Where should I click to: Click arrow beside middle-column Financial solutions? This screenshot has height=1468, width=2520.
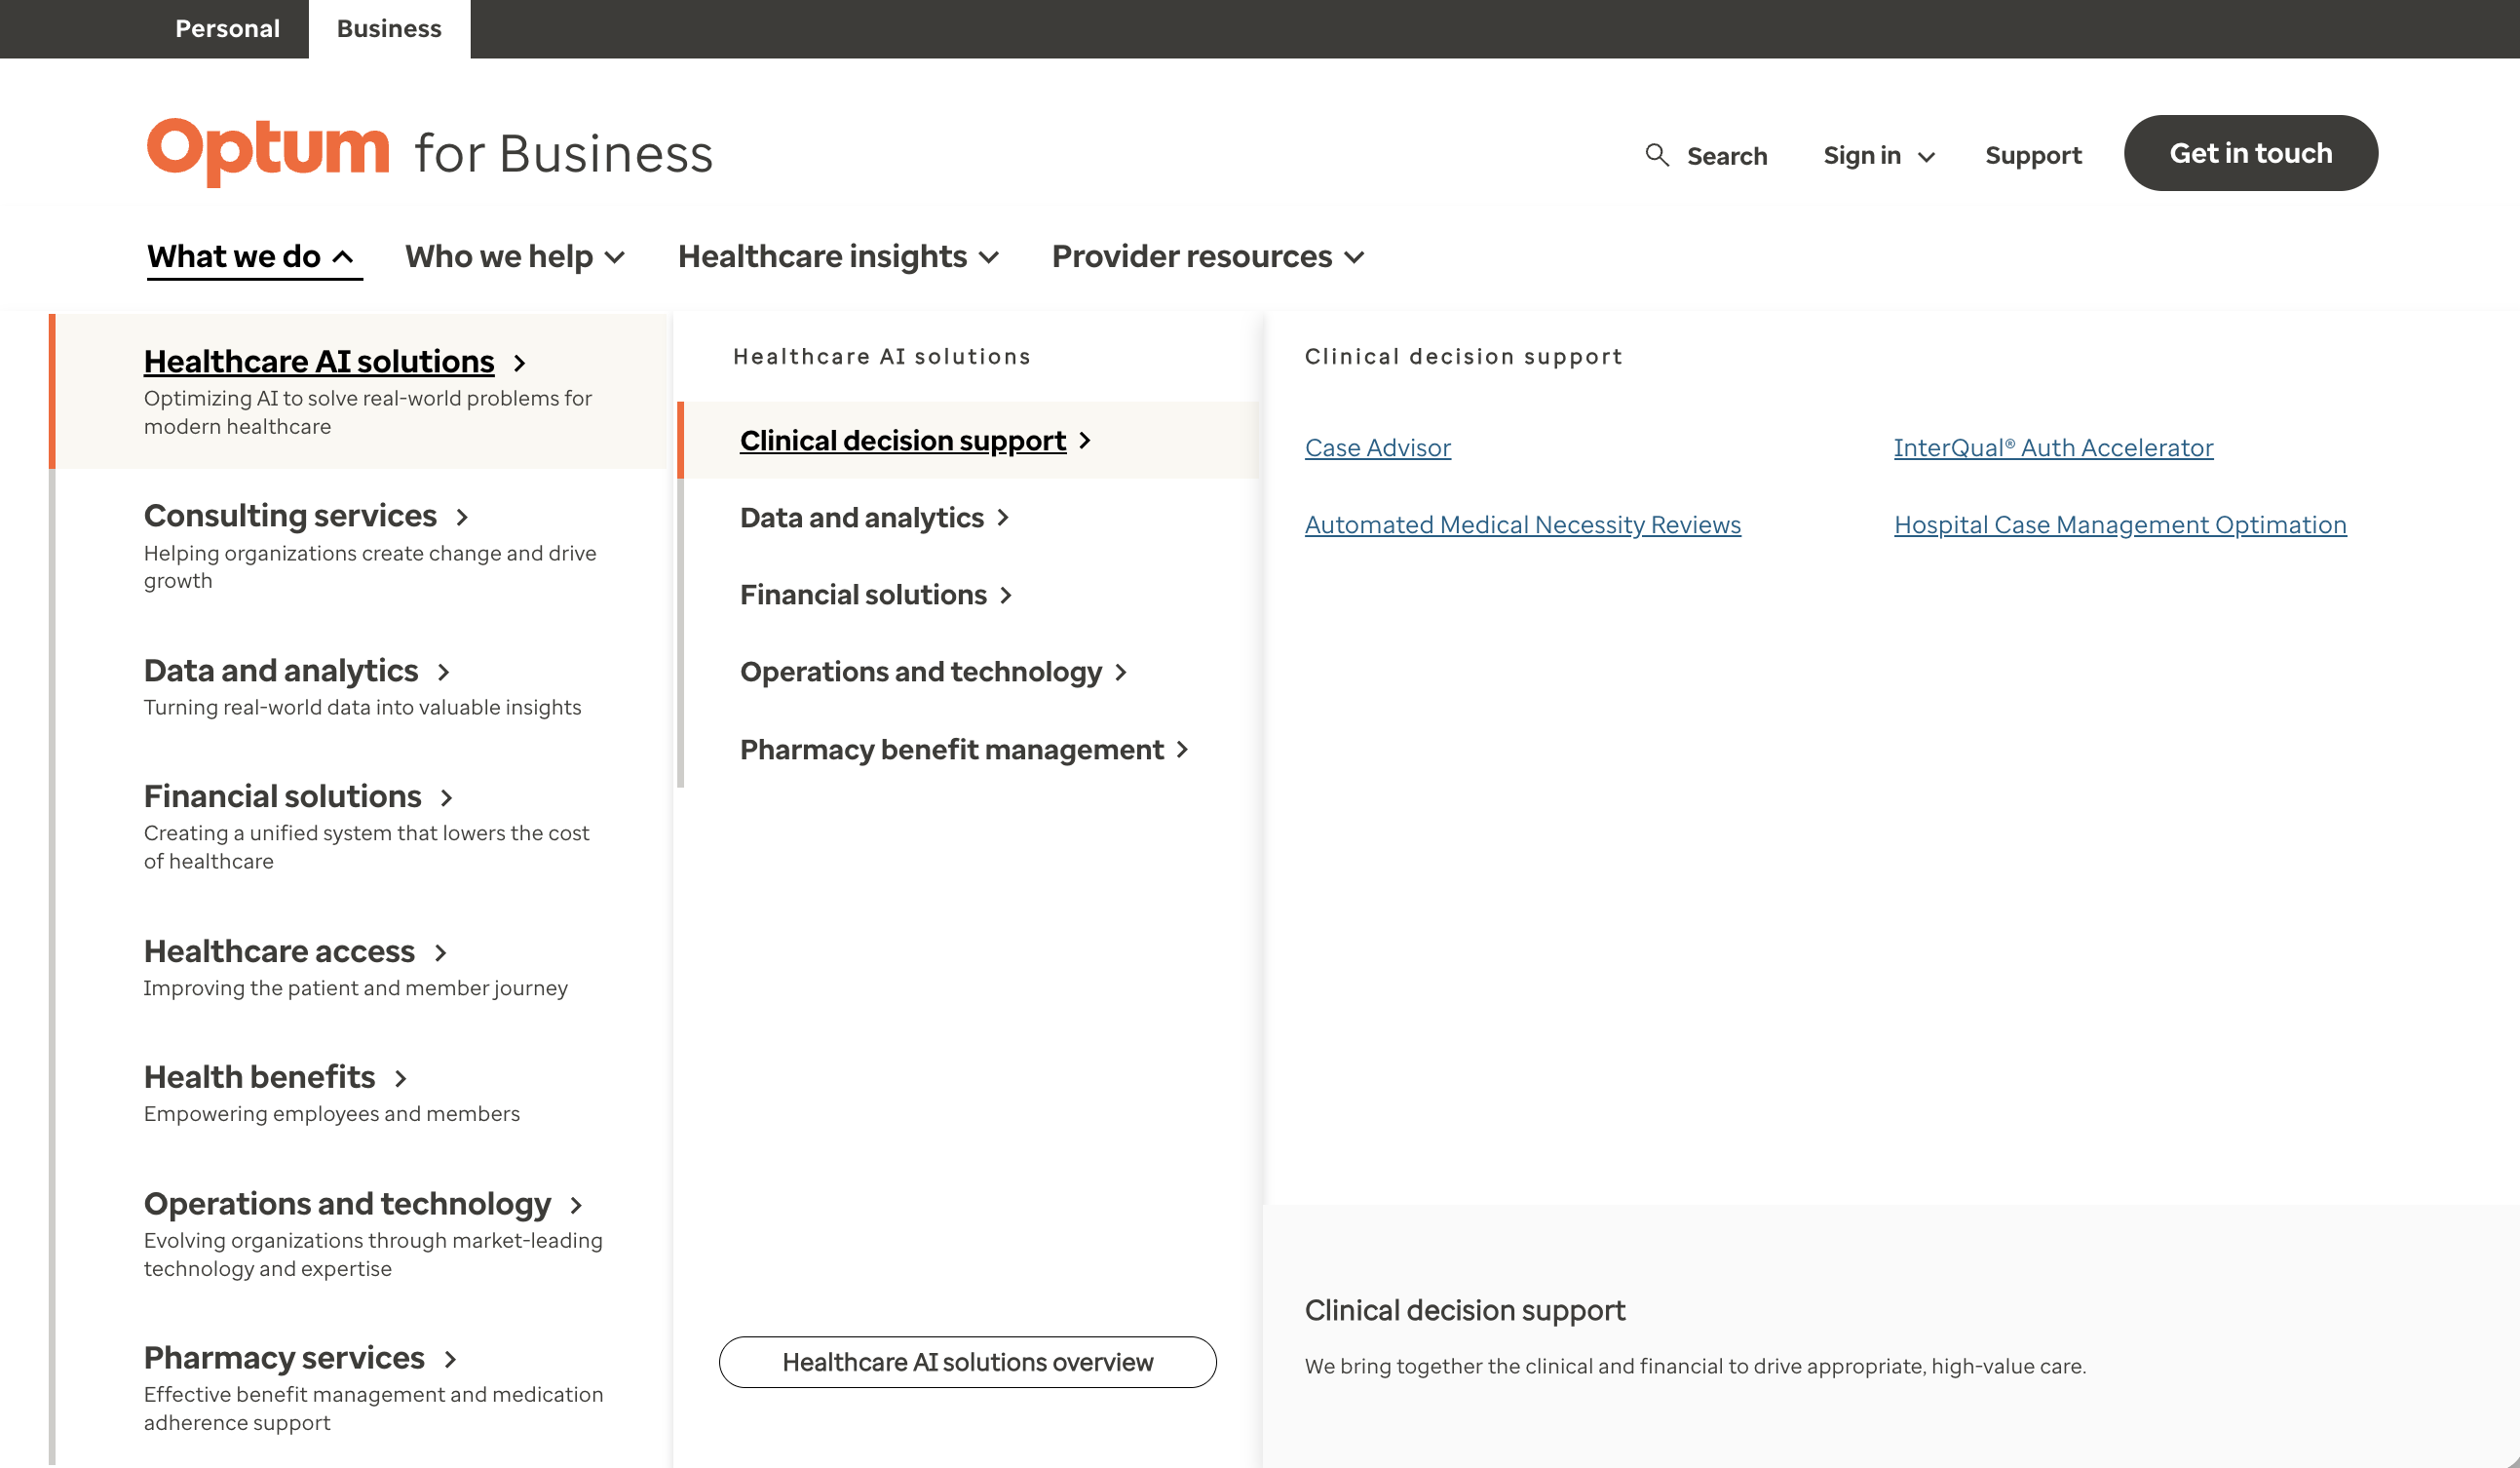(x=1006, y=596)
